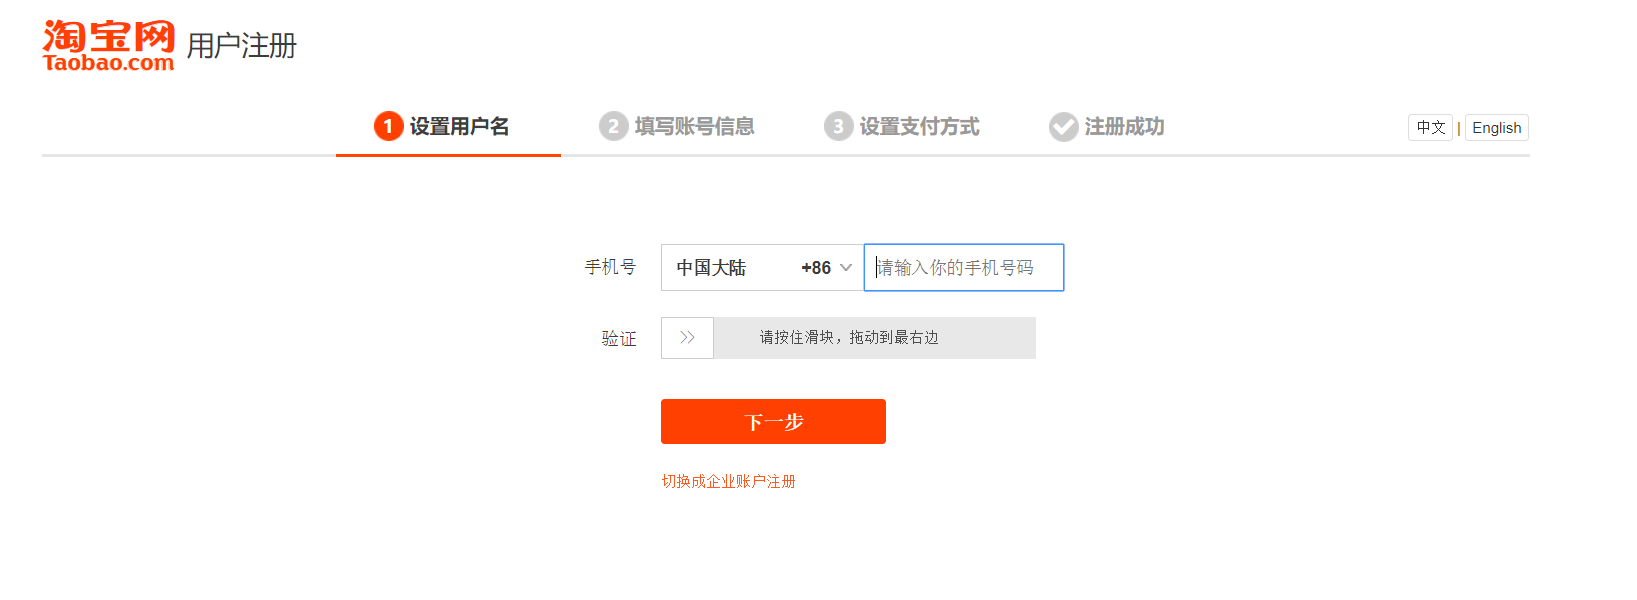Focus the phone number input field

click(x=963, y=267)
